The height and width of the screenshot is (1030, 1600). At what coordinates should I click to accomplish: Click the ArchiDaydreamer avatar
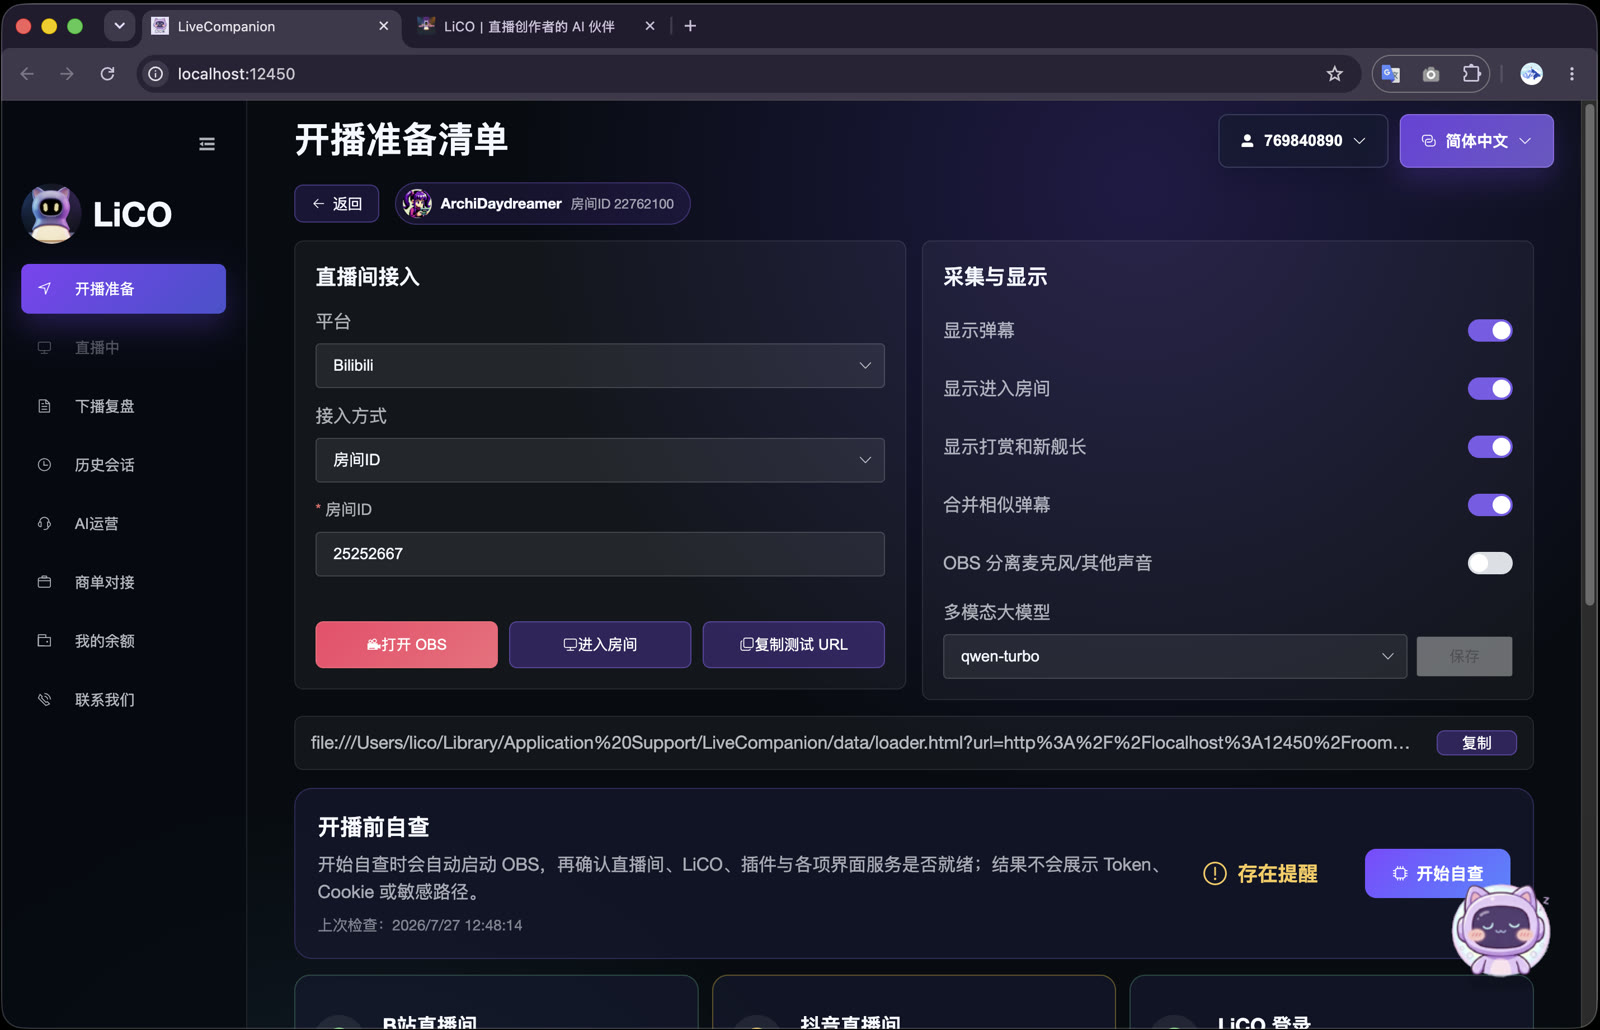click(x=417, y=204)
